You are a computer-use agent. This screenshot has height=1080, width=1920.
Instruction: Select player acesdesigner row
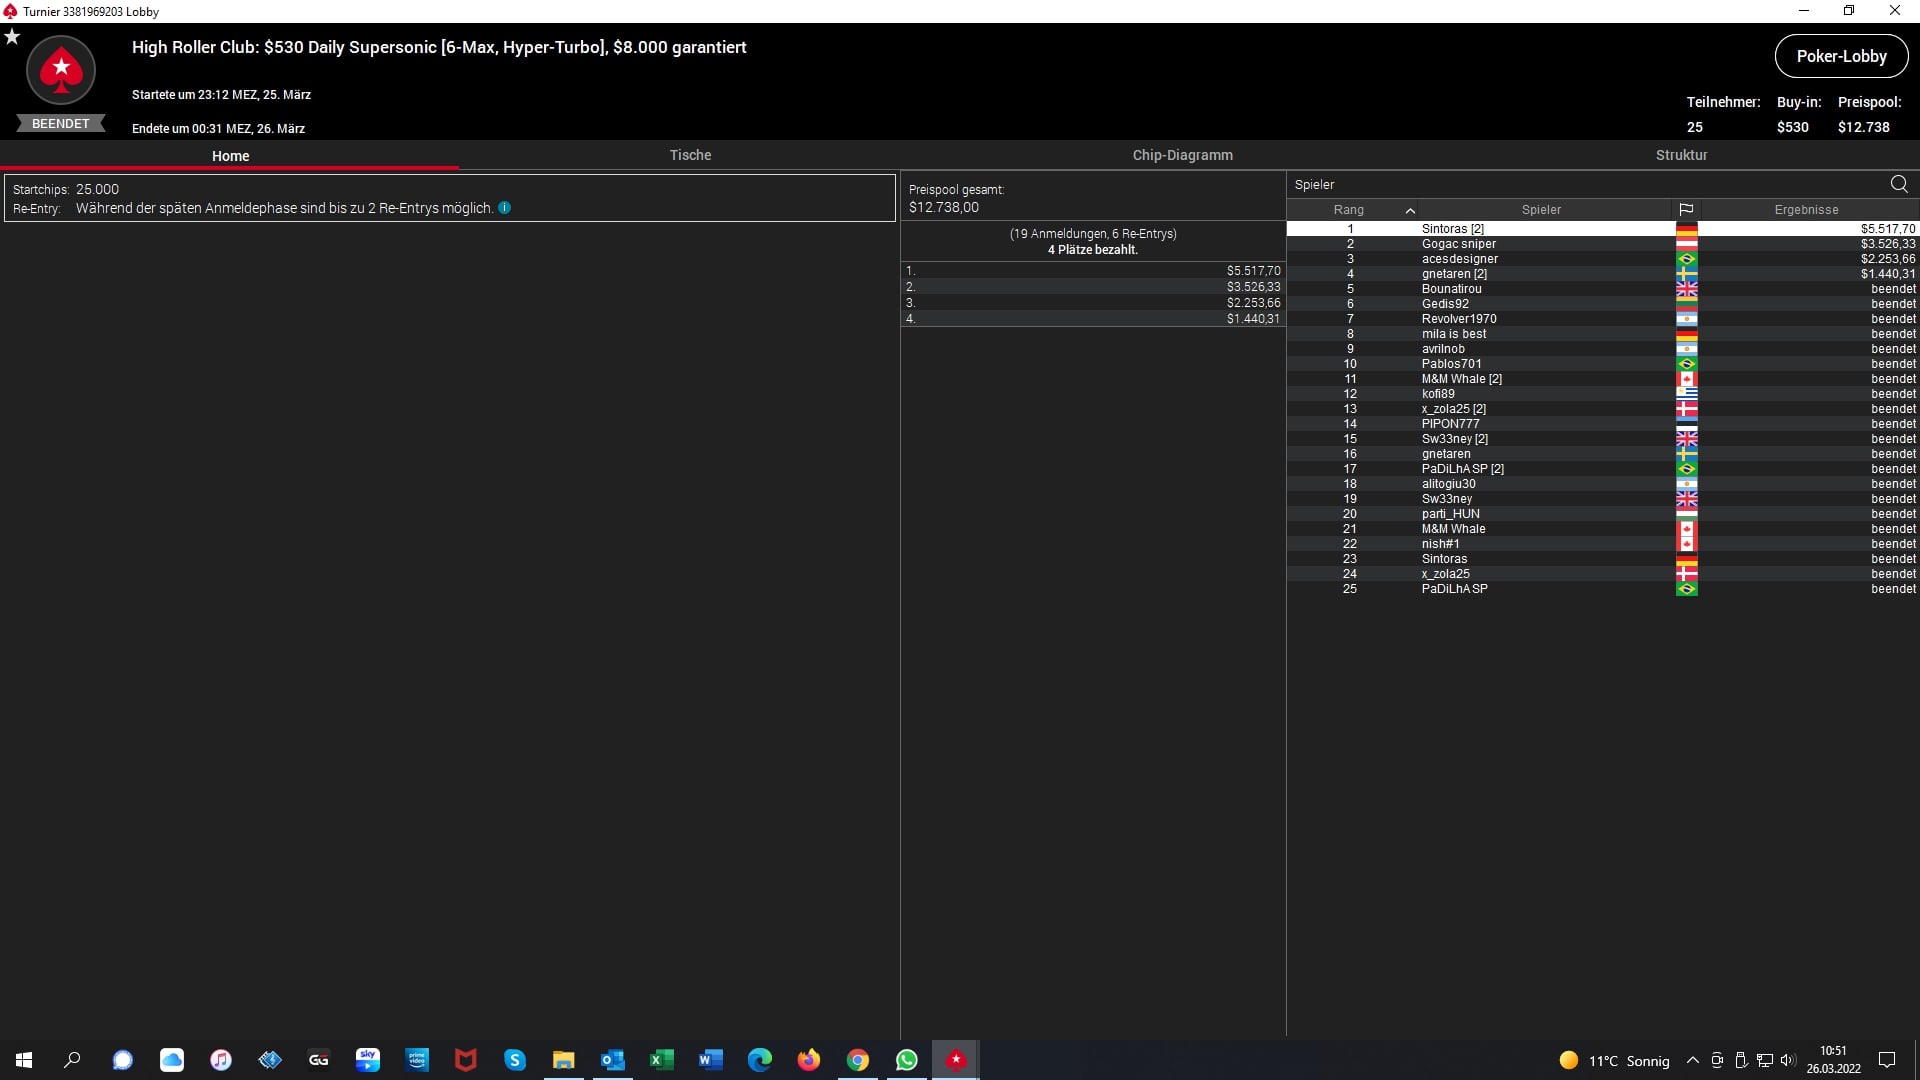pos(1459,259)
